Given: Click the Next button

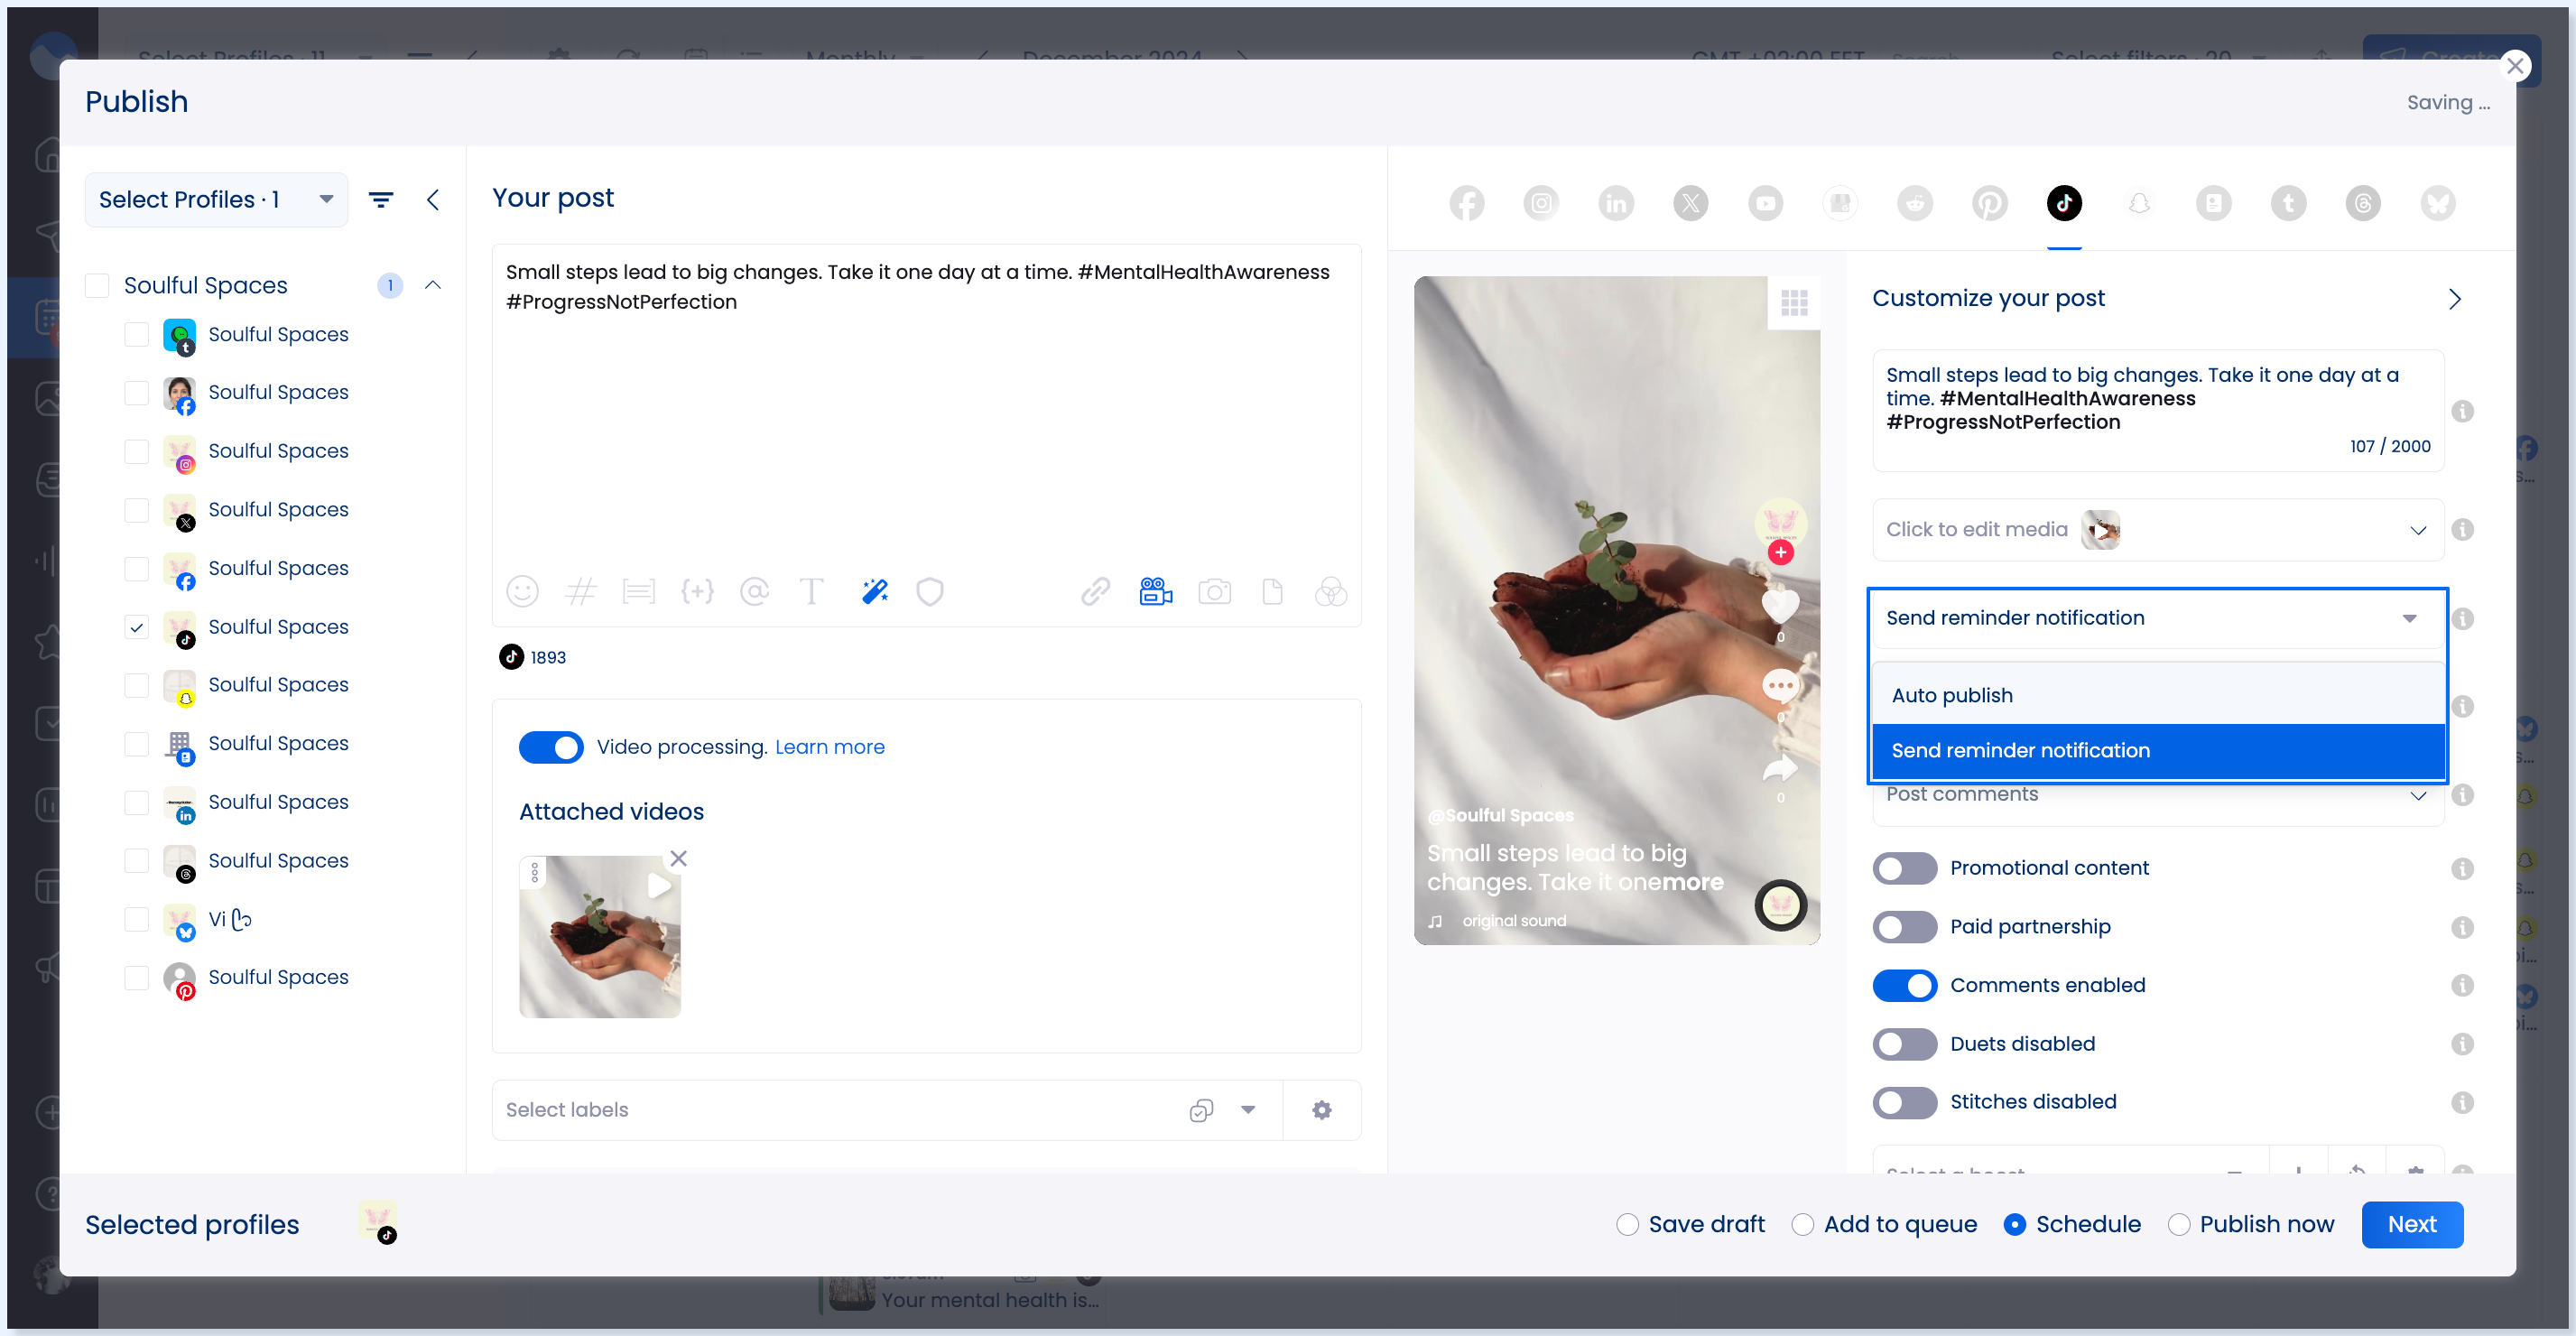Looking at the screenshot, I should [x=2411, y=1225].
